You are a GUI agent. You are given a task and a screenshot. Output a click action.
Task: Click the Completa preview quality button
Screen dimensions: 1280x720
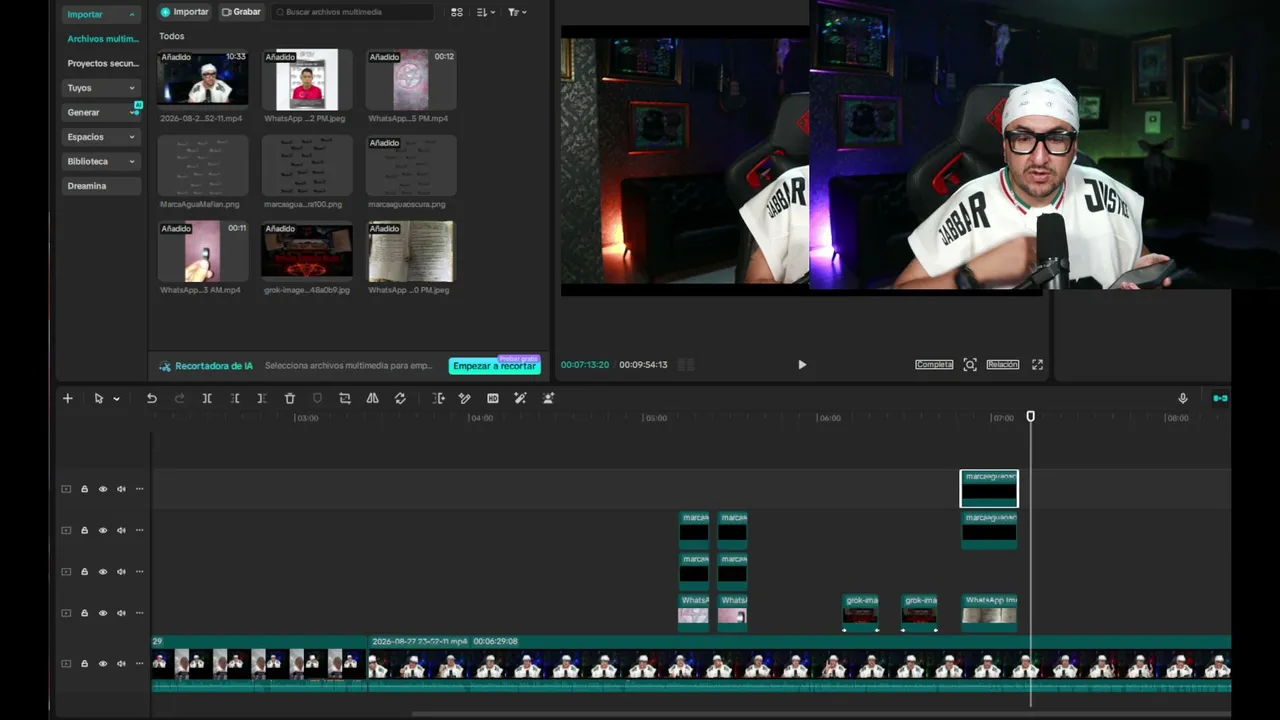[934, 365]
